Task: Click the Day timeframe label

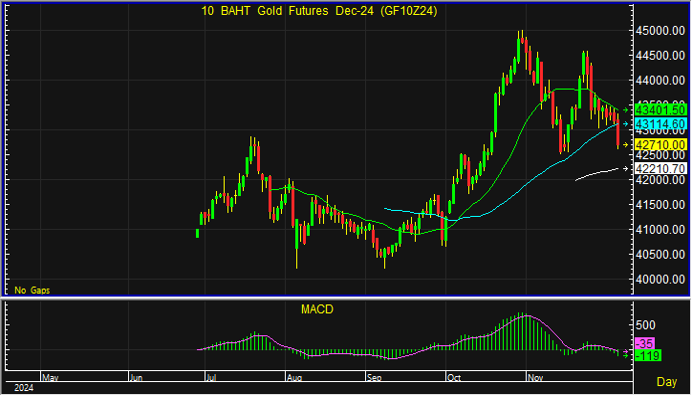Action: pyautogui.click(x=666, y=381)
